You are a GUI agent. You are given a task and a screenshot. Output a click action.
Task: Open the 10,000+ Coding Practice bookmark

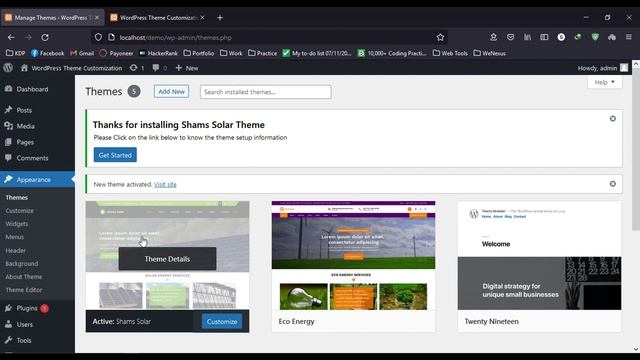click(392, 53)
